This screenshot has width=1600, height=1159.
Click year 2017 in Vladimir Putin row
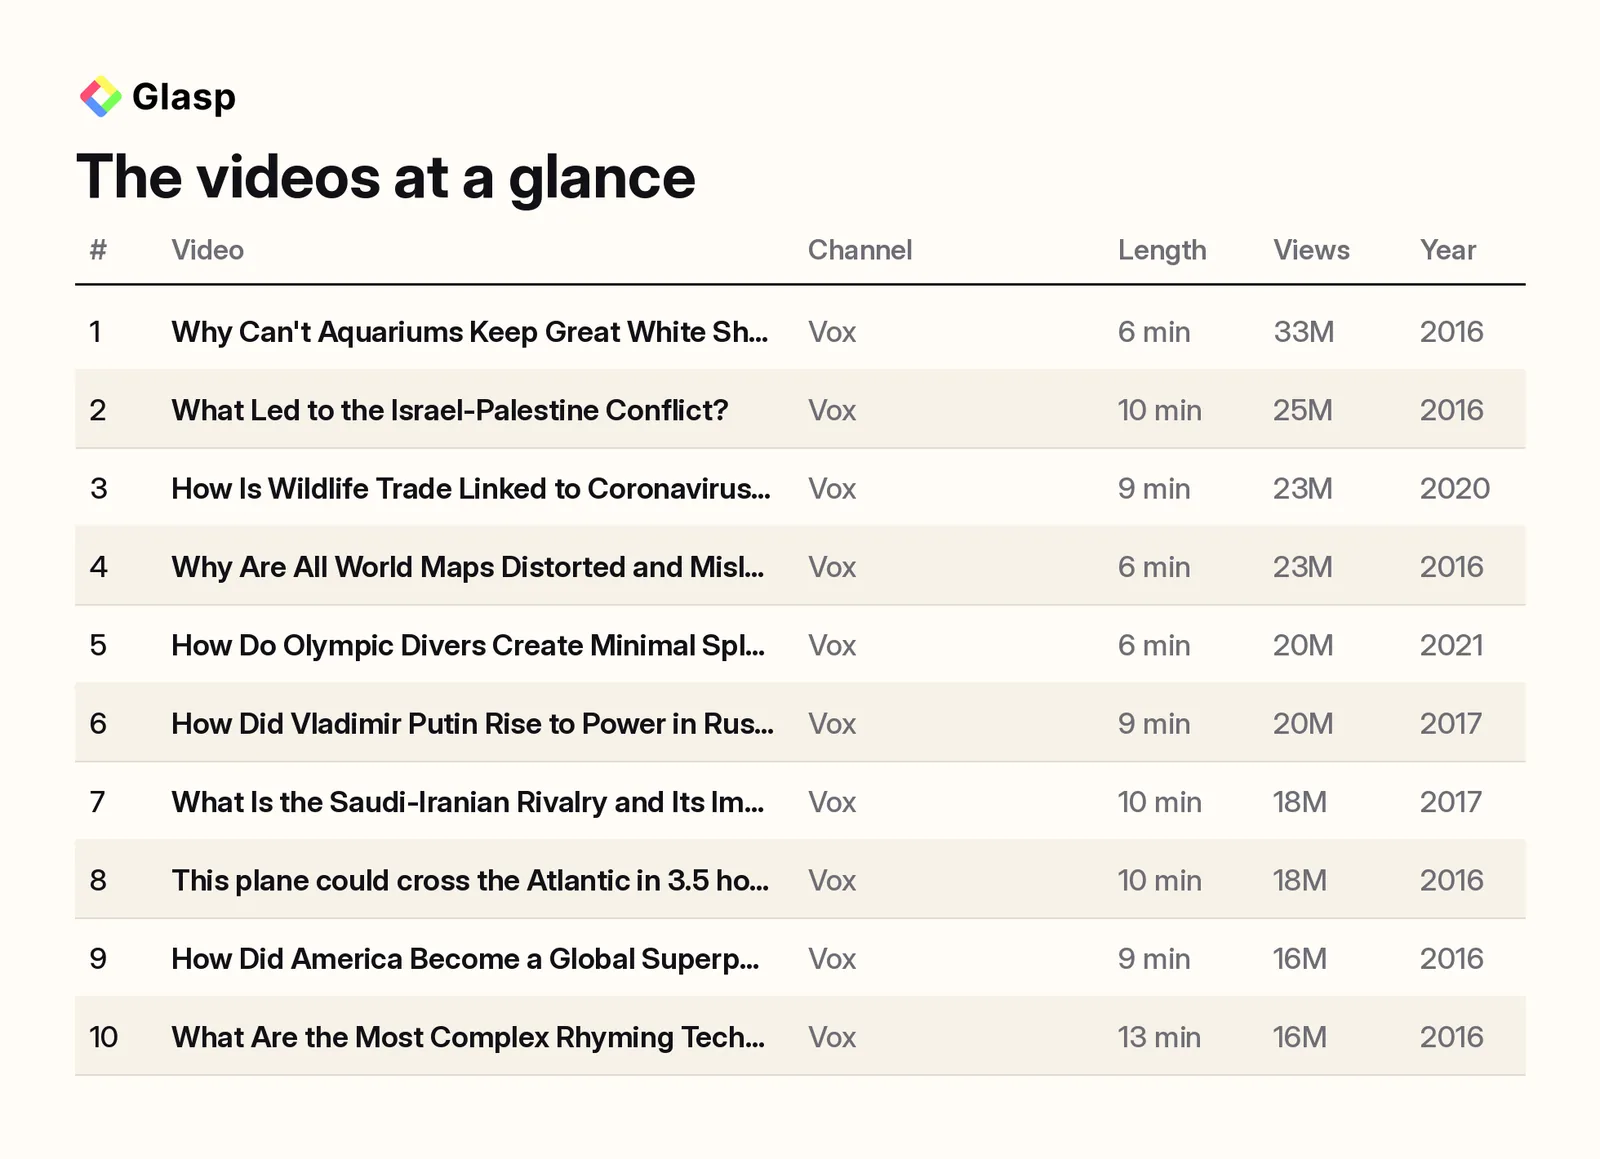pos(1451,724)
